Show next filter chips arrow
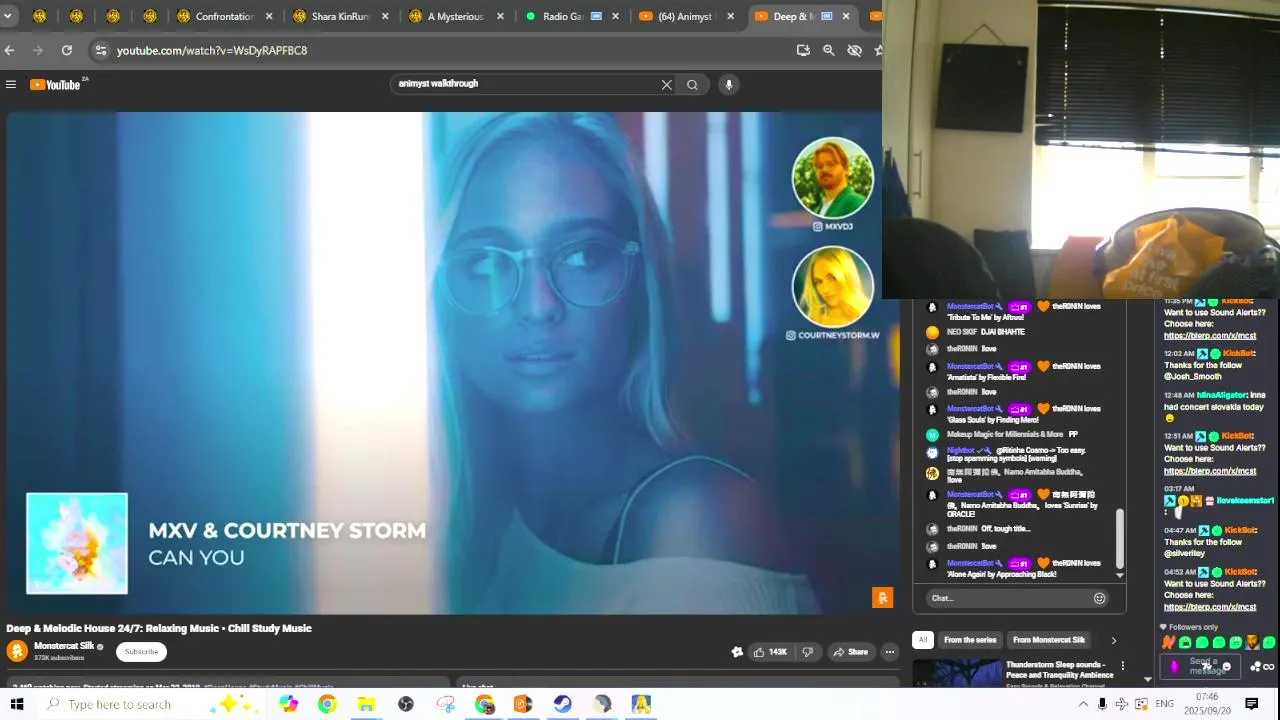The width and height of the screenshot is (1280, 720). [x=1113, y=640]
